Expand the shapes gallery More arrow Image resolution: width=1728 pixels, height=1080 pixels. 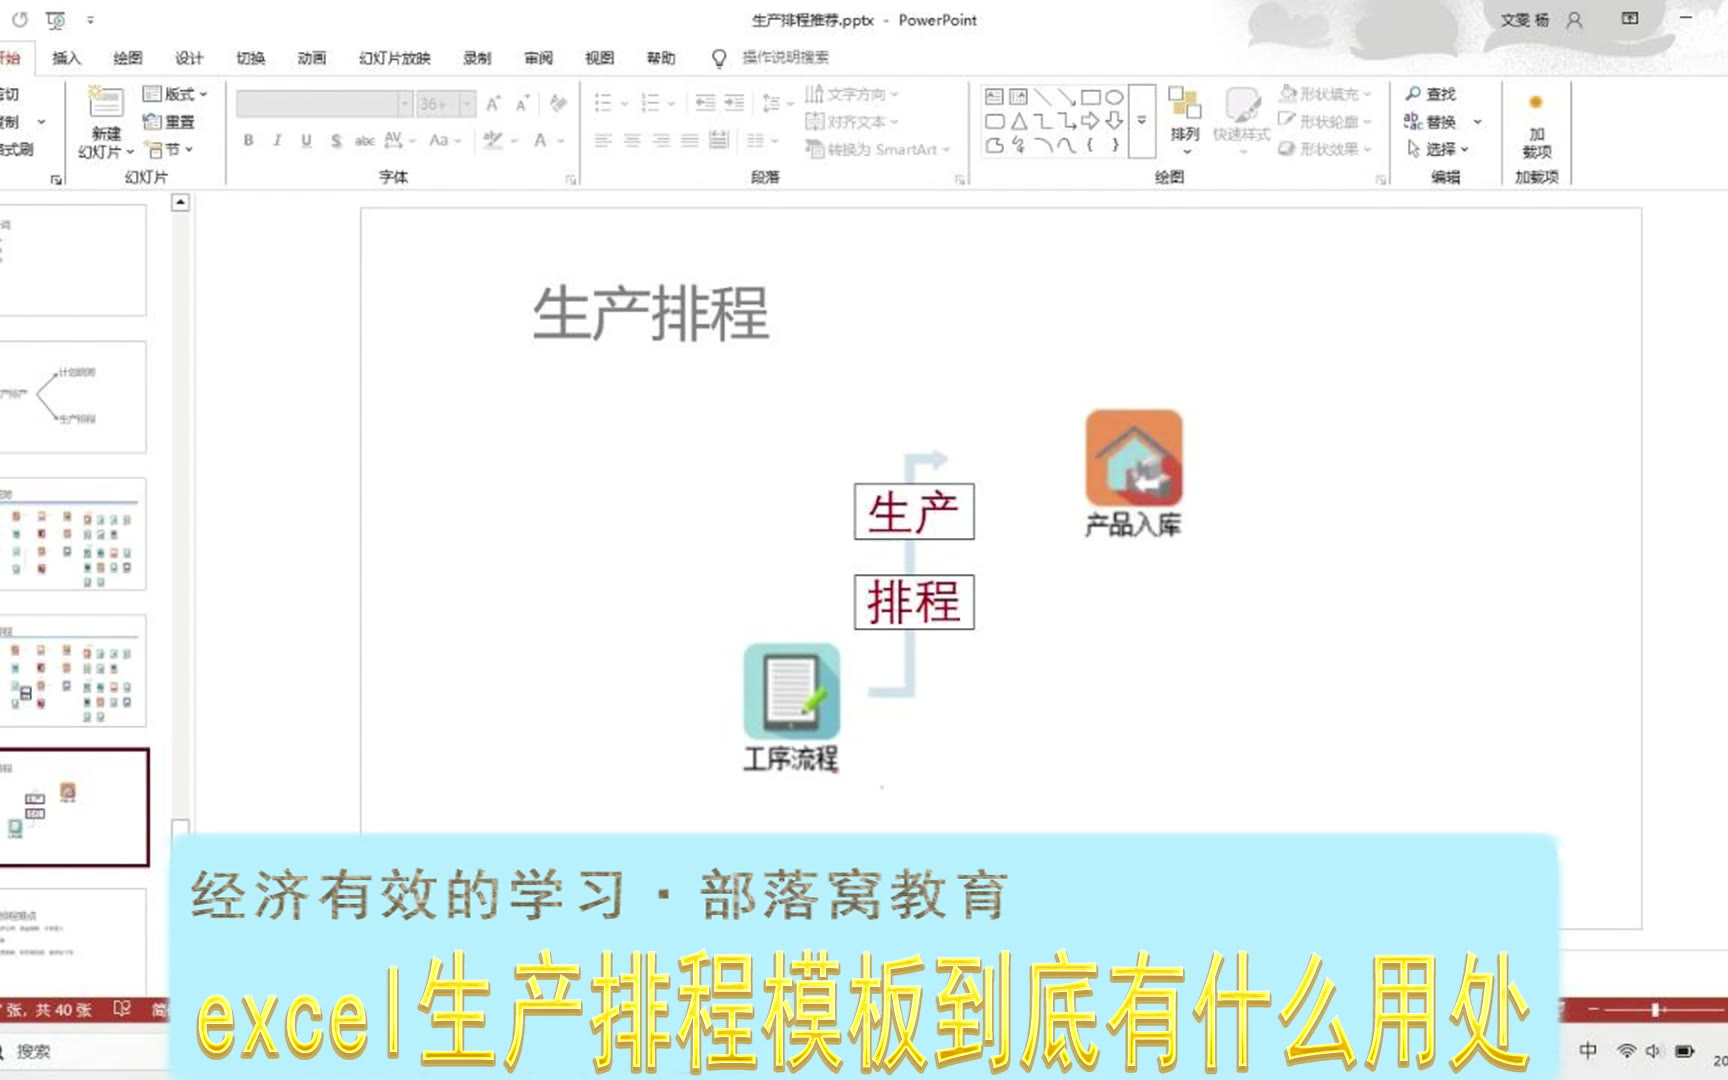1142,121
